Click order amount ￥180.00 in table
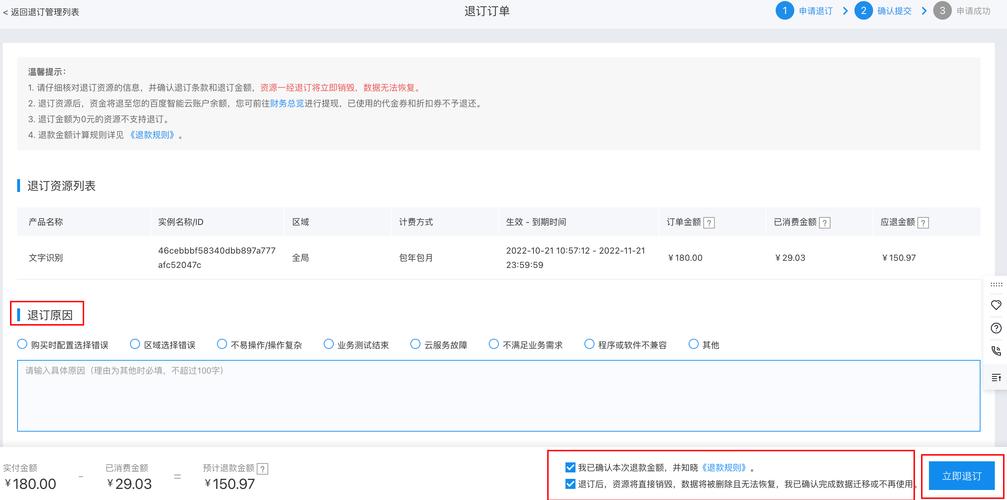This screenshot has width=1007, height=500. (x=685, y=258)
